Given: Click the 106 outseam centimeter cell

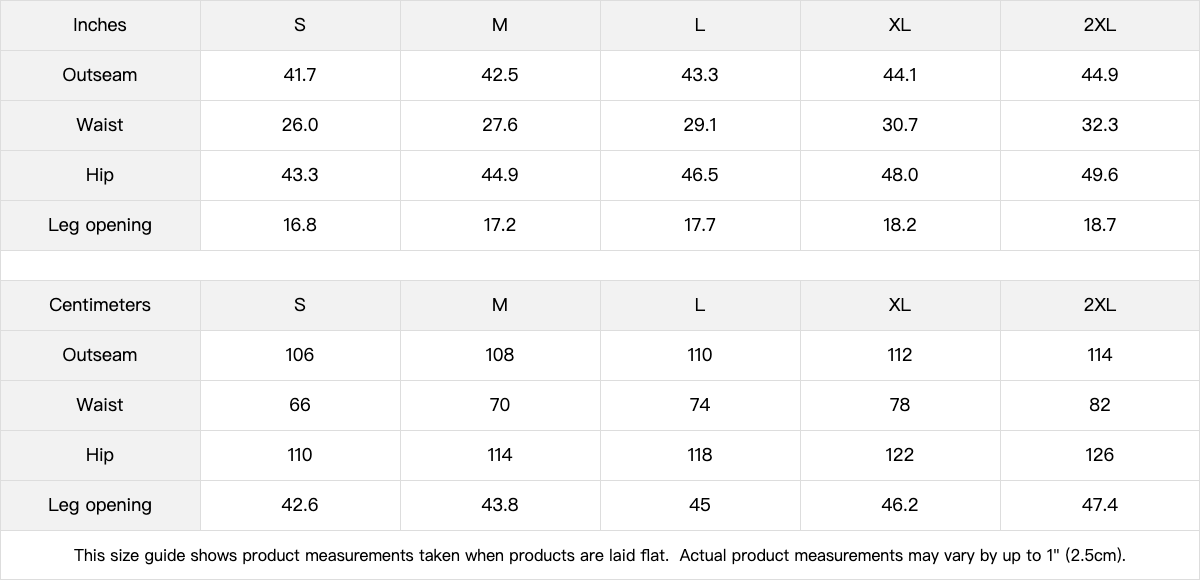Looking at the screenshot, I should click(300, 355).
